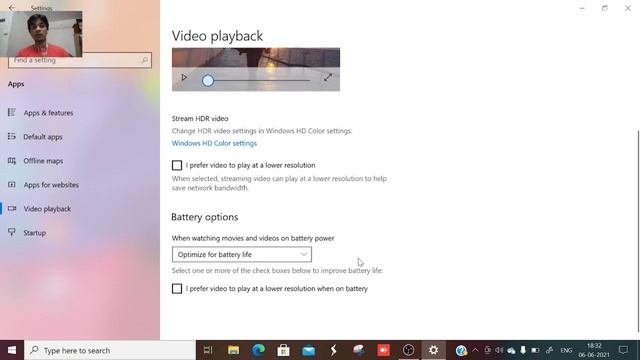Open File Explorer from taskbar
The width and height of the screenshot is (640, 360).
pos(233,350)
